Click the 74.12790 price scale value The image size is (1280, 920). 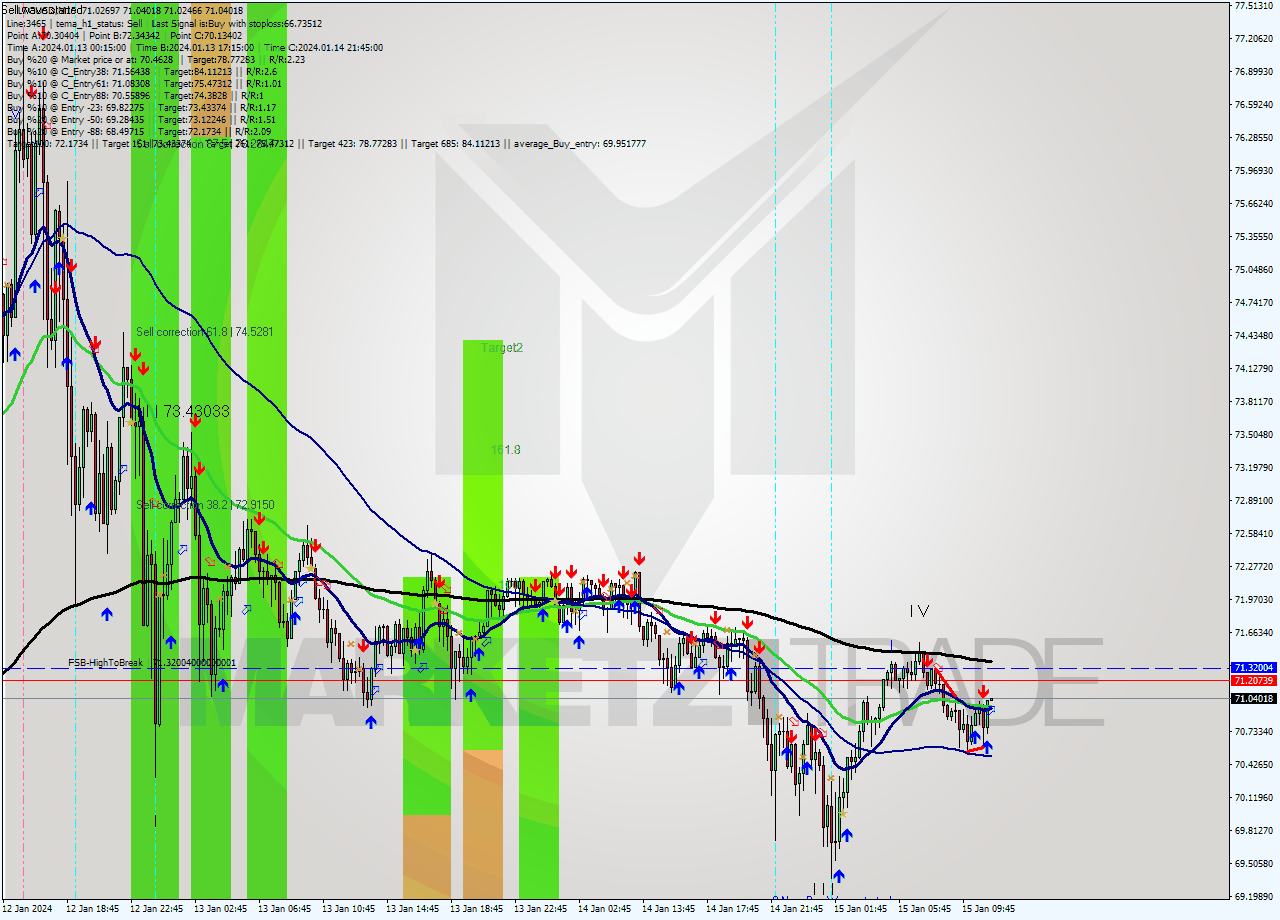point(1253,368)
